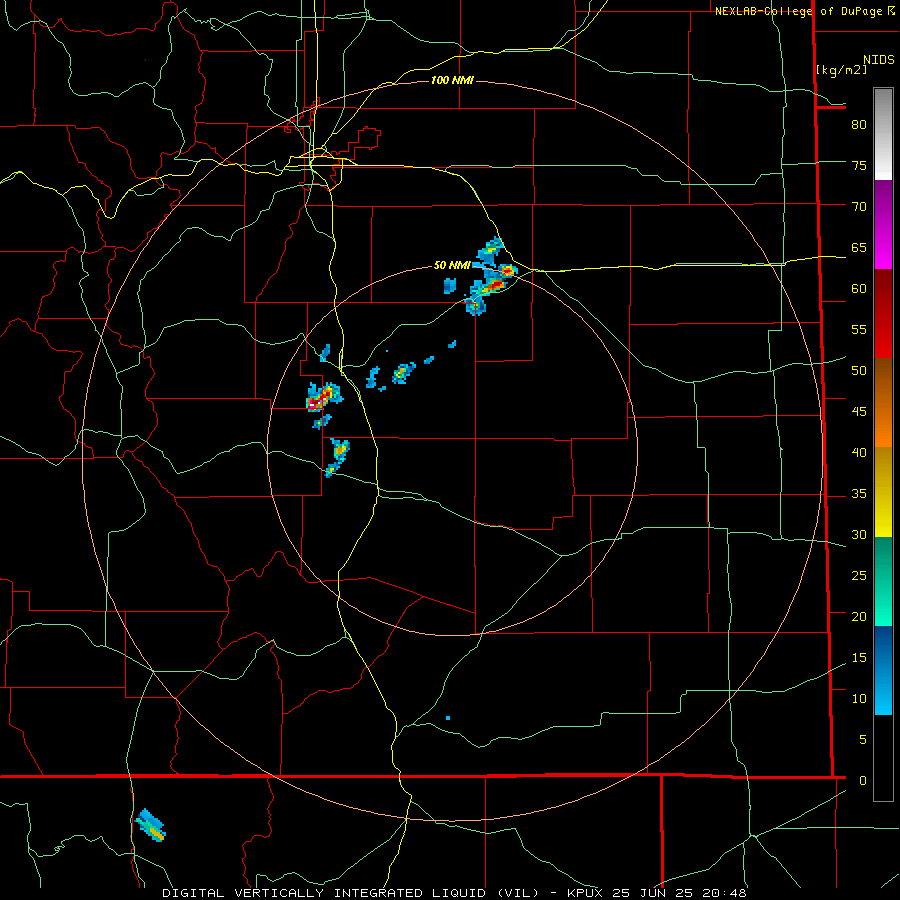Image resolution: width=900 pixels, height=900 pixels.
Task: Click the 35 value on the color scale
Action: click(859, 494)
